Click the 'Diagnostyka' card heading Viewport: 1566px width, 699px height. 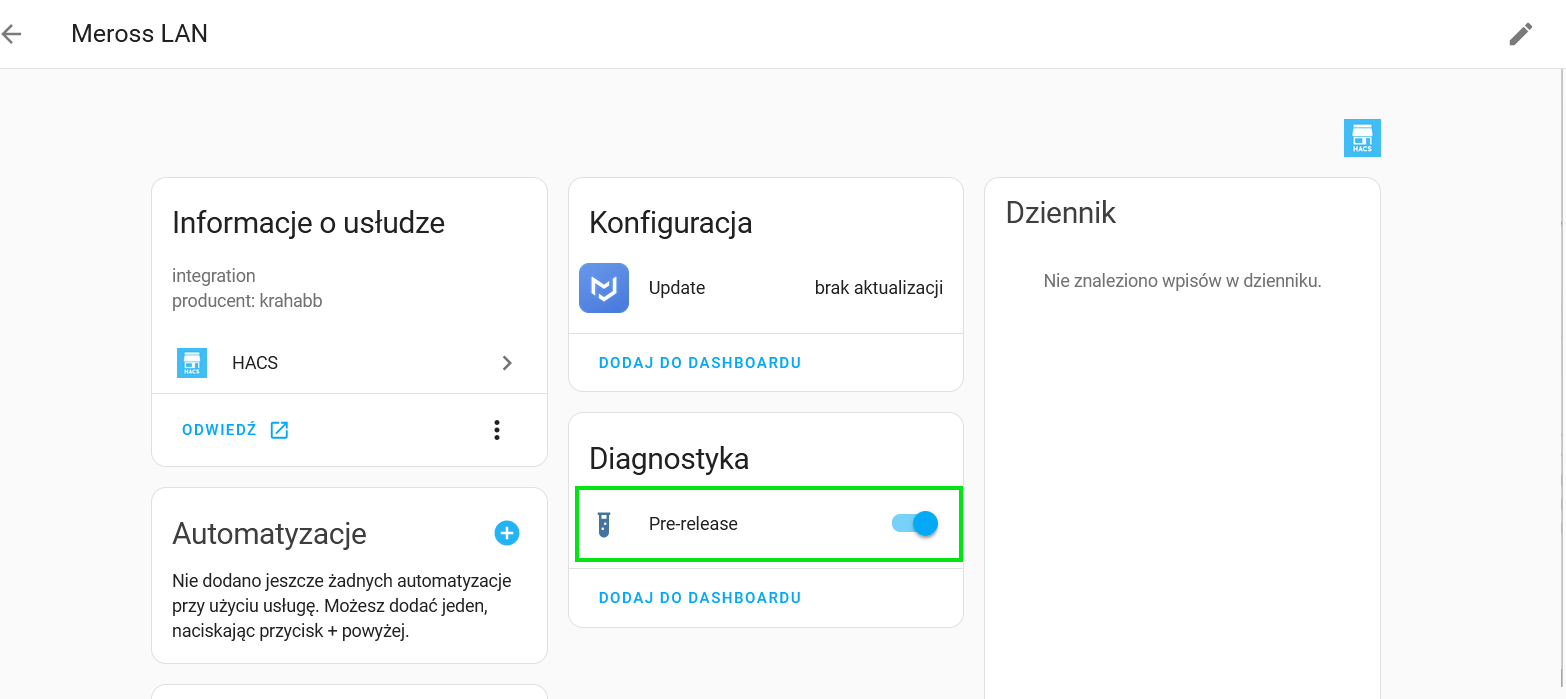(669, 459)
